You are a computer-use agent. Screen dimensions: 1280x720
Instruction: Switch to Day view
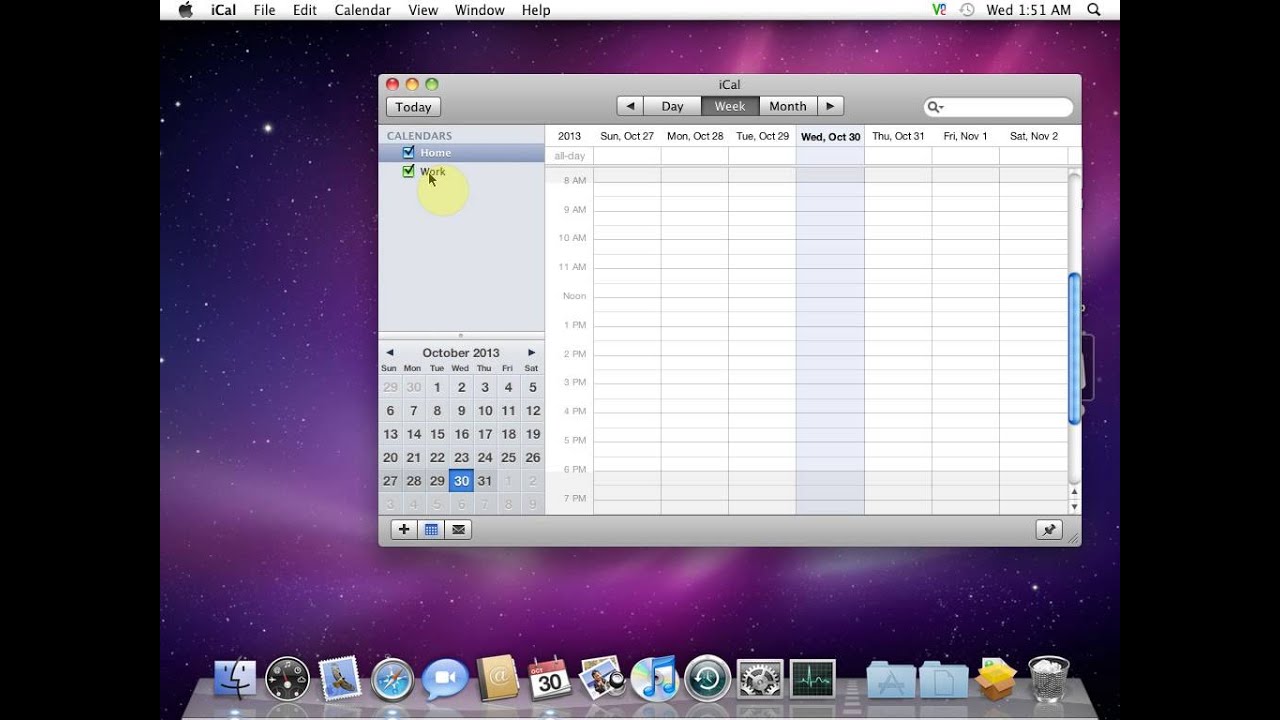[x=672, y=106]
